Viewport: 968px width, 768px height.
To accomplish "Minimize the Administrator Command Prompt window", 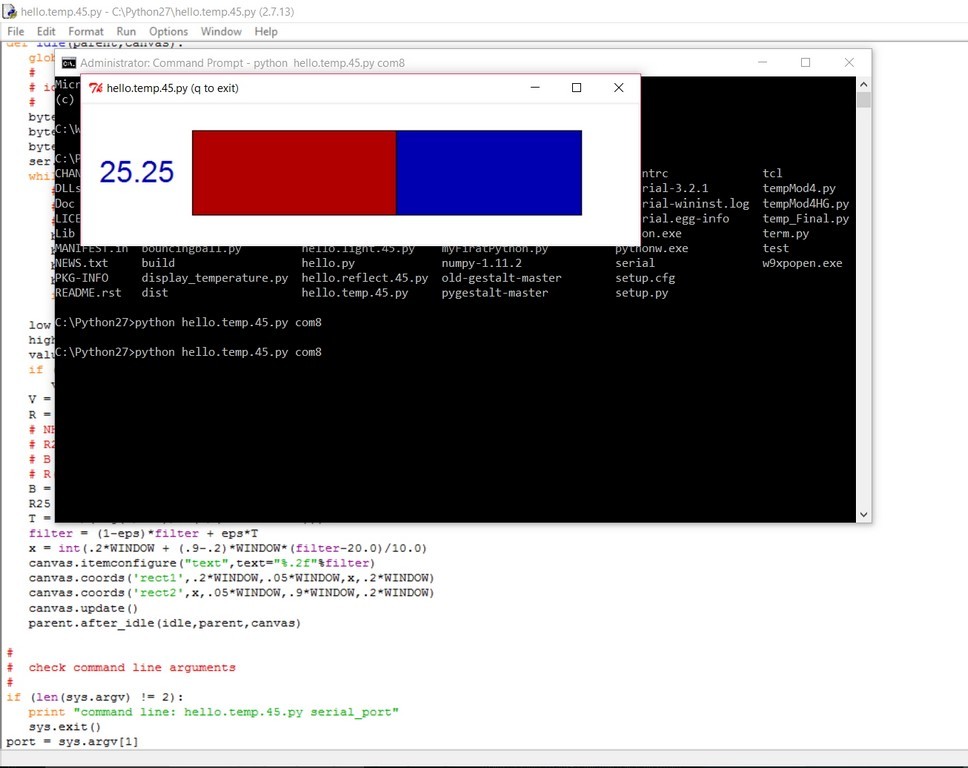I will point(762,62).
